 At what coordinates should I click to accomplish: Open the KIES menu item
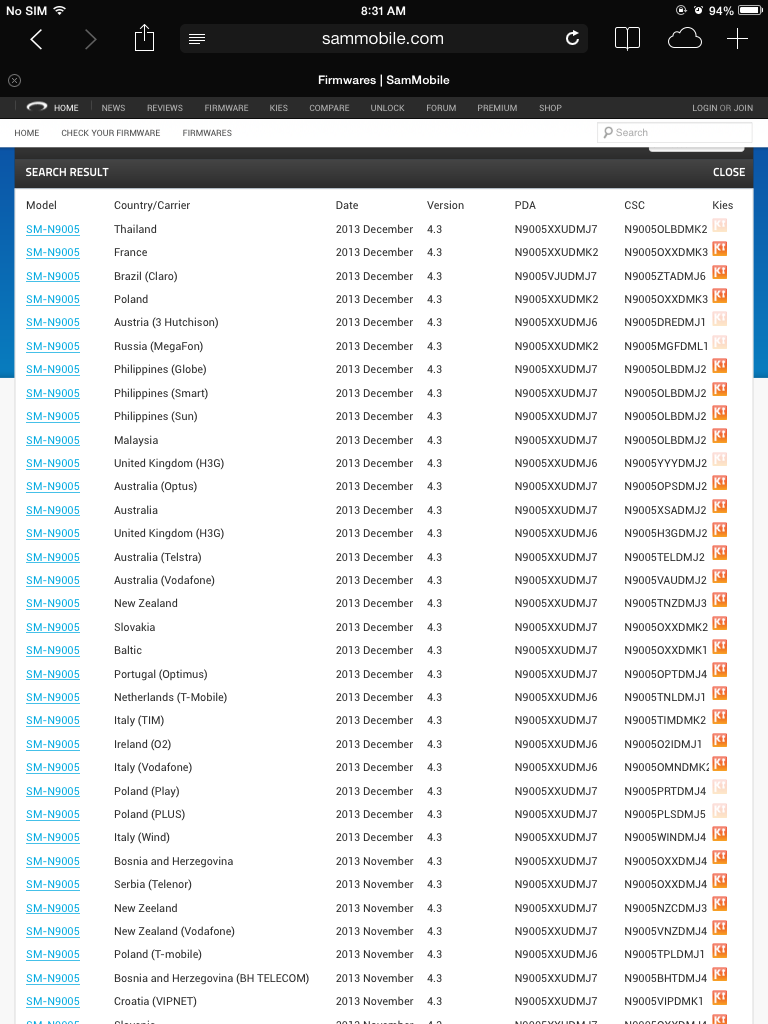coord(278,108)
